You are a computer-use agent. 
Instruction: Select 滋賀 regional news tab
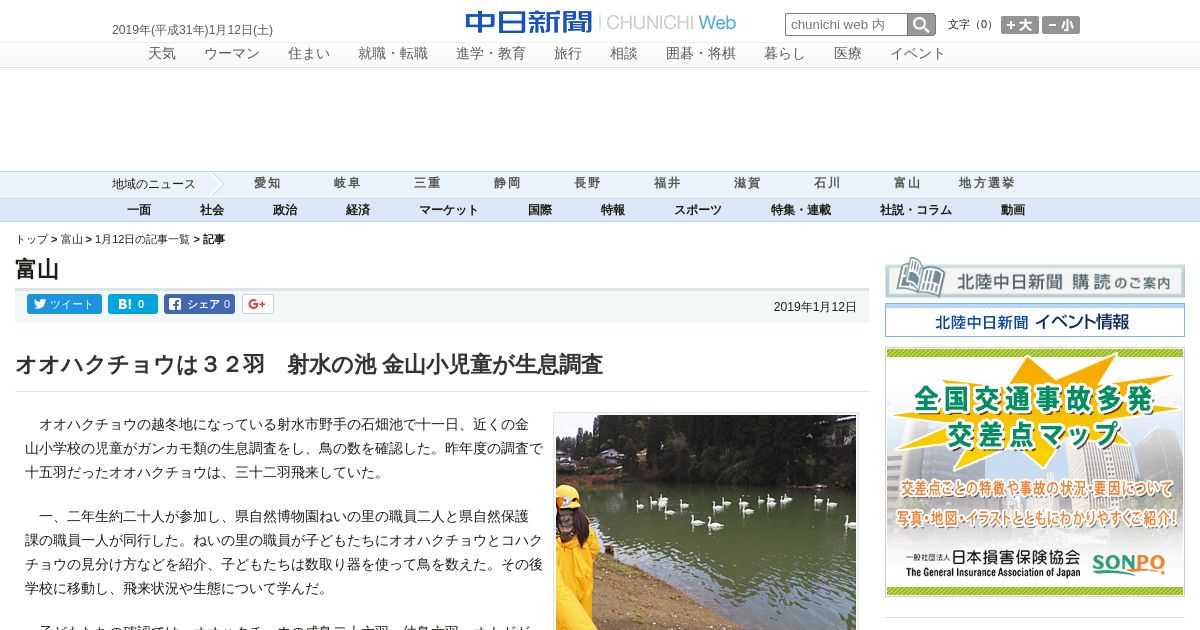pos(747,184)
